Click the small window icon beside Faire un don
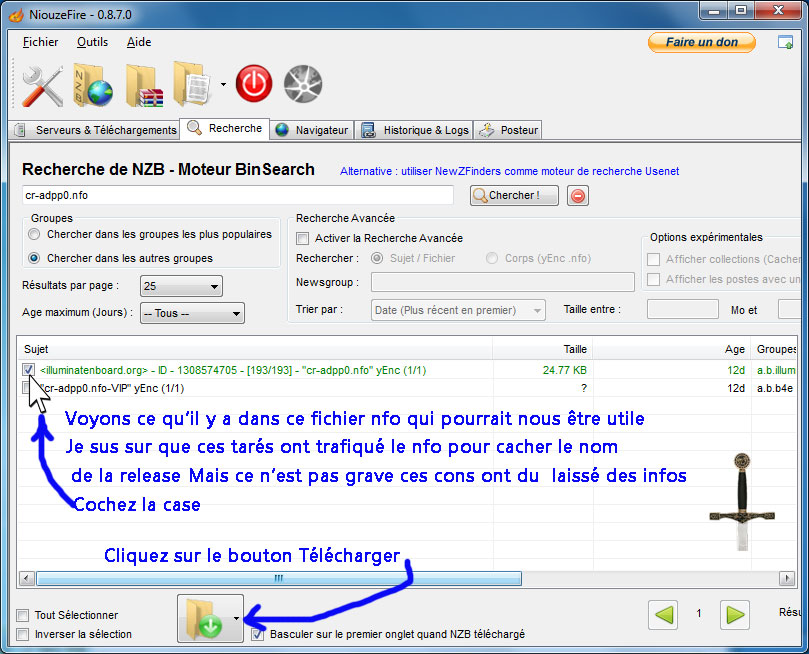This screenshot has width=809, height=654. tap(785, 42)
